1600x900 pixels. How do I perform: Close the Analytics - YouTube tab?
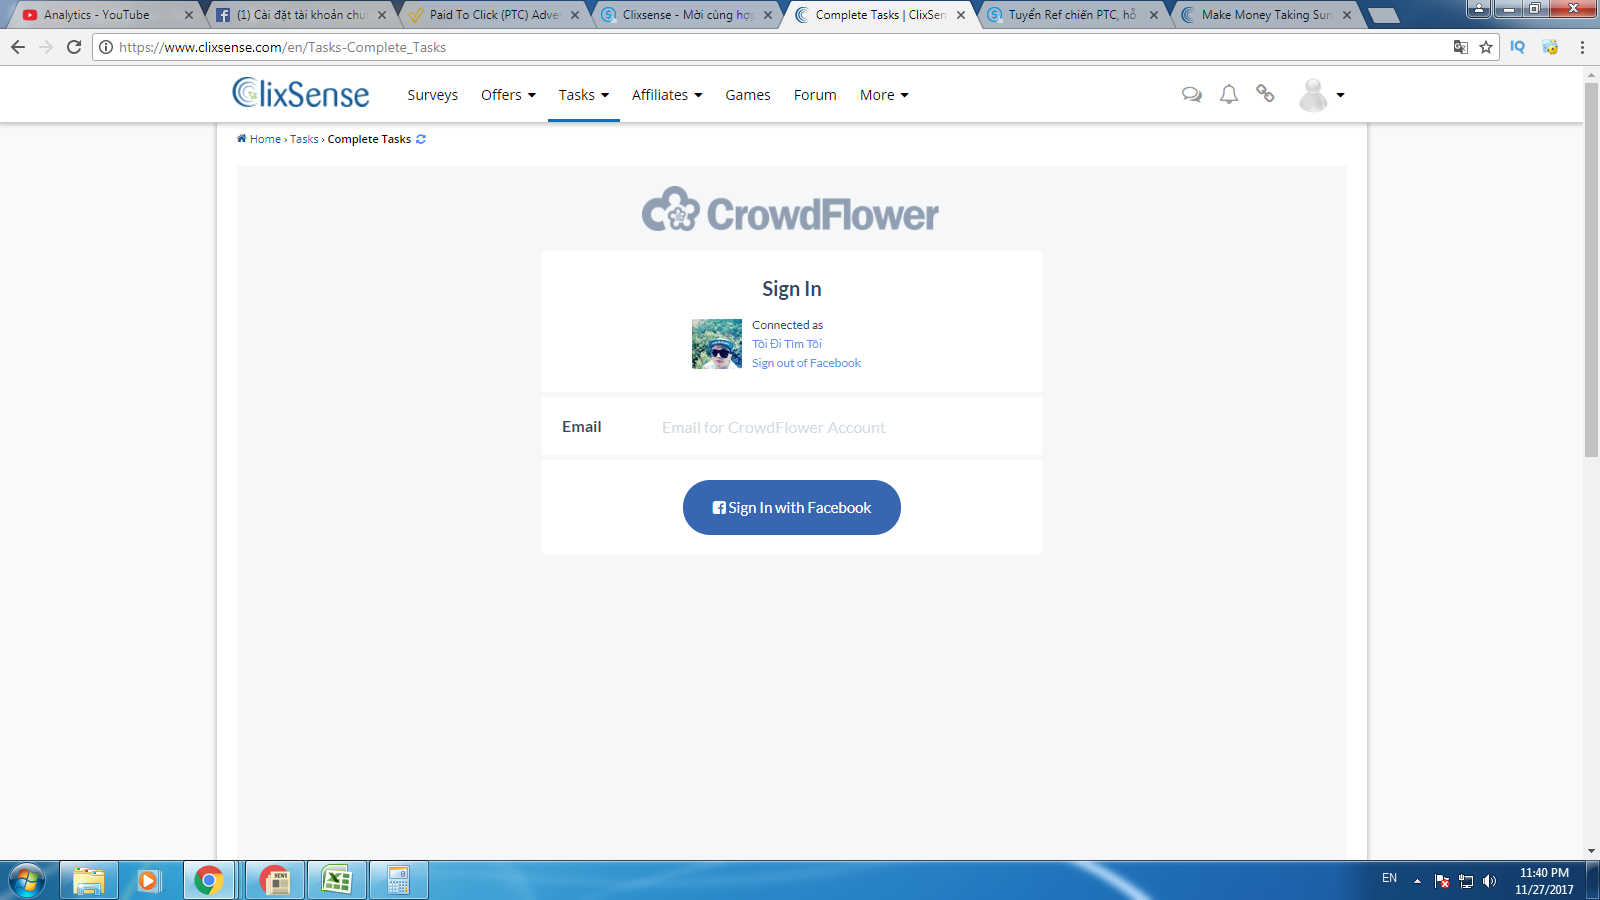(x=188, y=15)
